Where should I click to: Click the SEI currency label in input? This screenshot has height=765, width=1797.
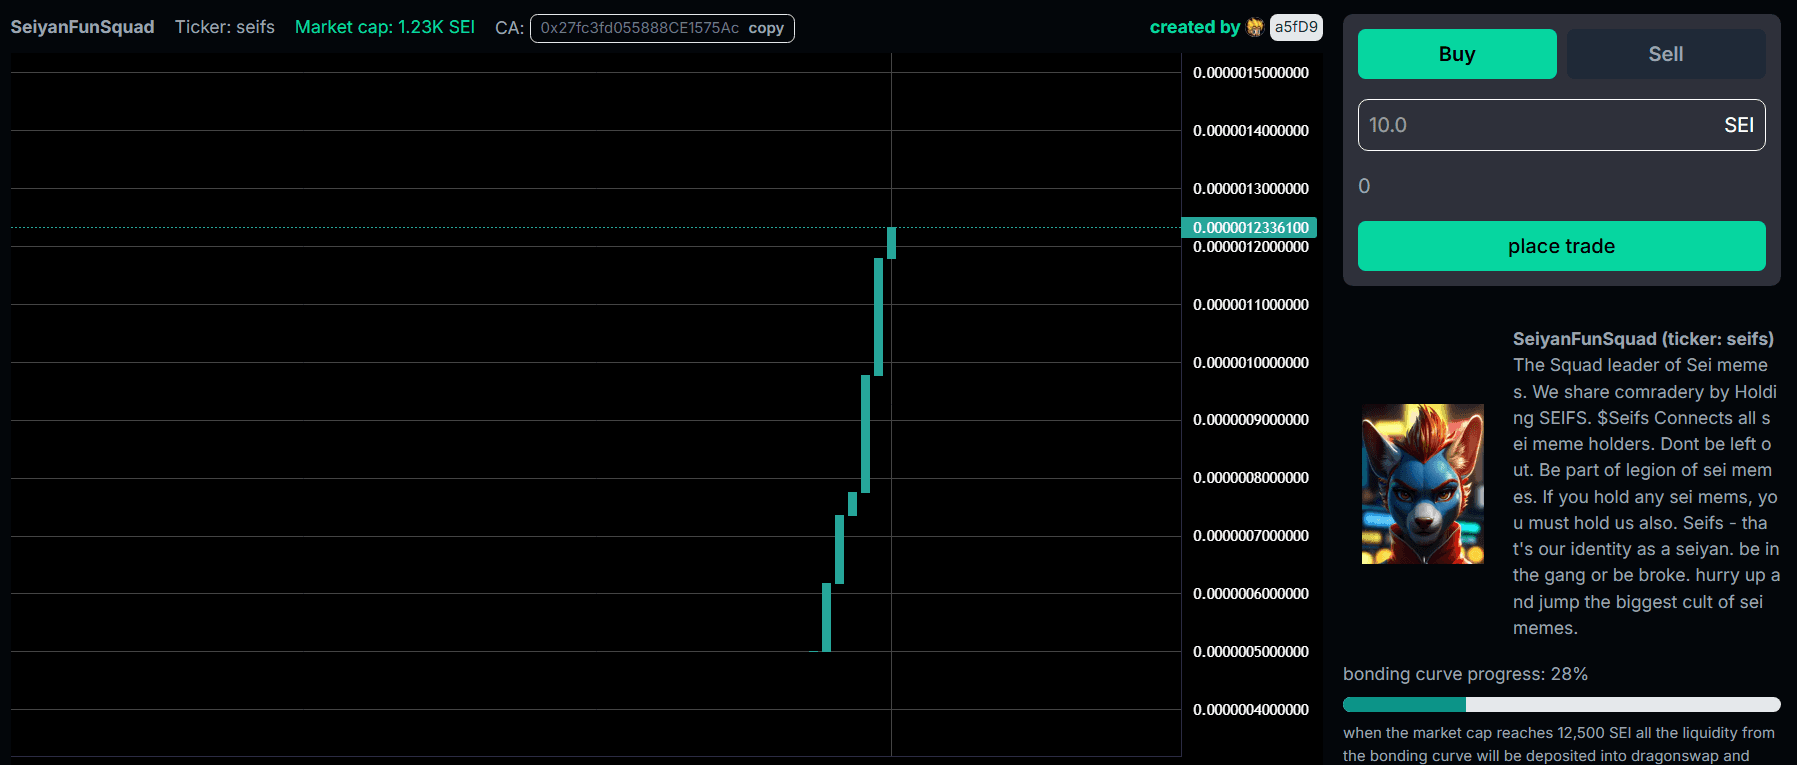point(1739,125)
